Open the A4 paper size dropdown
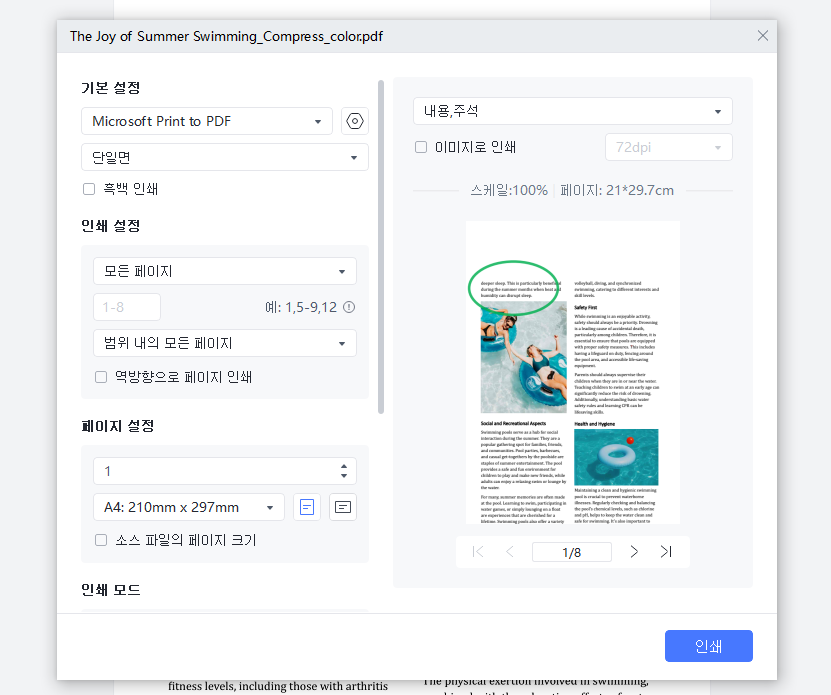Screen dimensions: 831x695 (188, 507)
